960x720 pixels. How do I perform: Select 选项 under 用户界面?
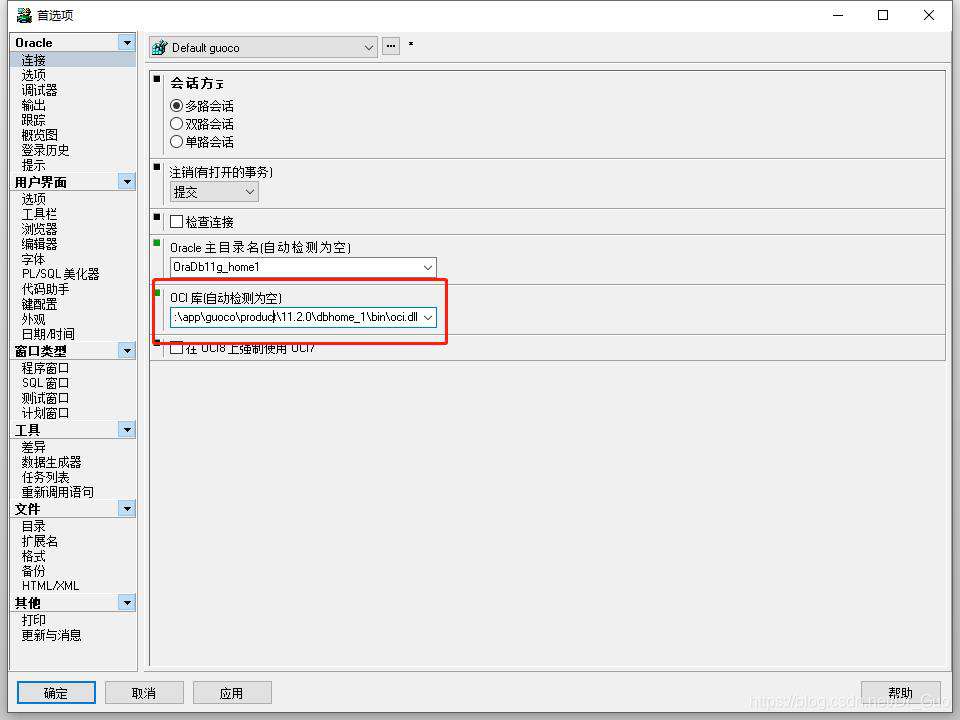click(x=34, y=199)
